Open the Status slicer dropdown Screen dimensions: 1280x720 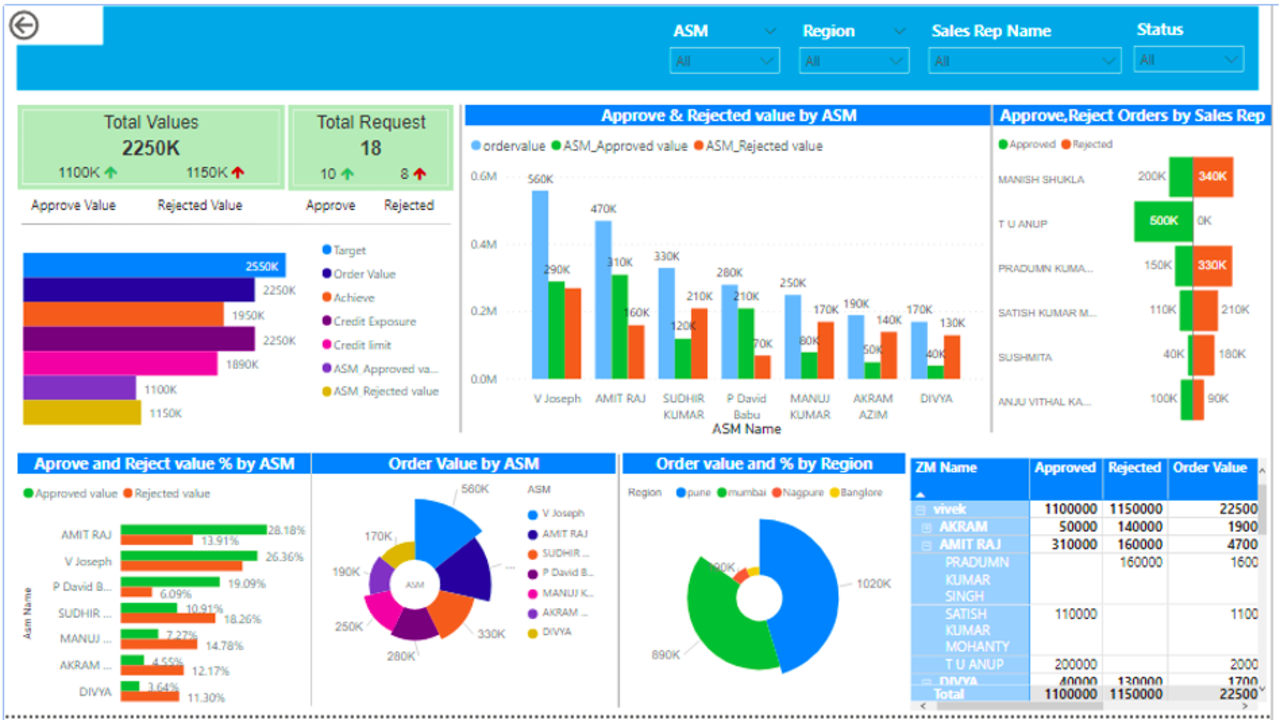1189,60
